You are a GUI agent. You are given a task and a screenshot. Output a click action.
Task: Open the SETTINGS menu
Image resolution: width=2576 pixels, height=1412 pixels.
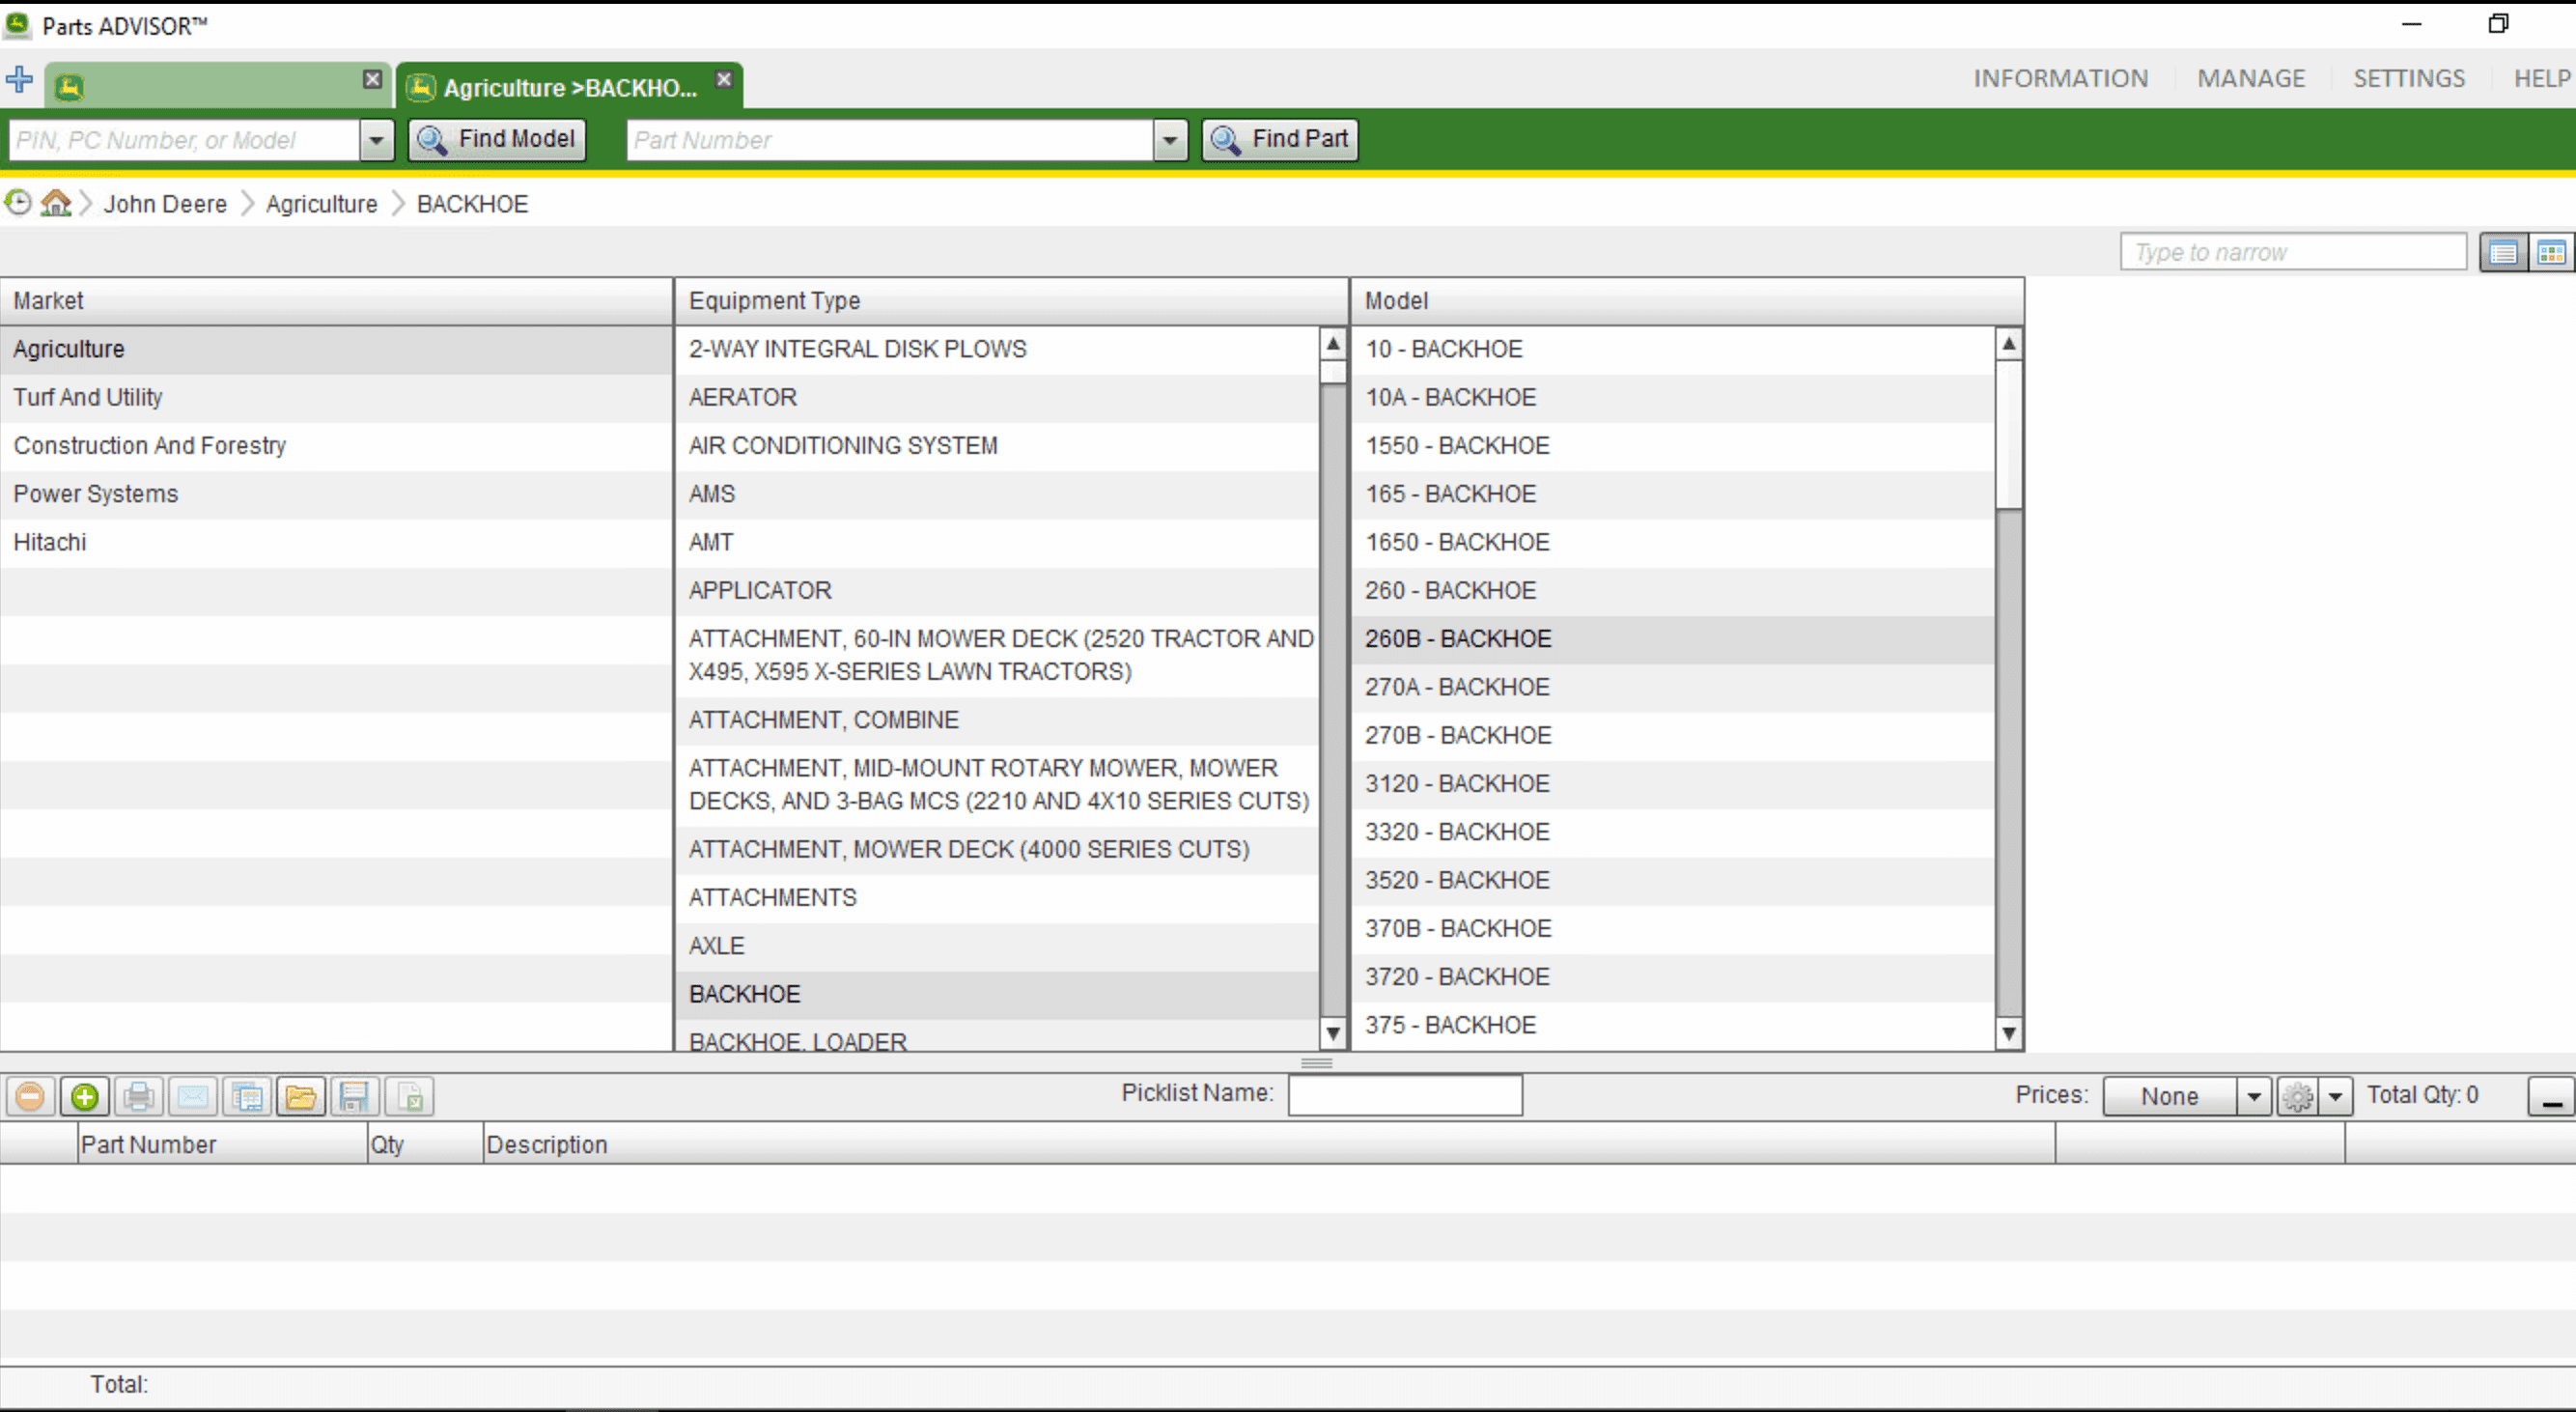pos(2408,78)
